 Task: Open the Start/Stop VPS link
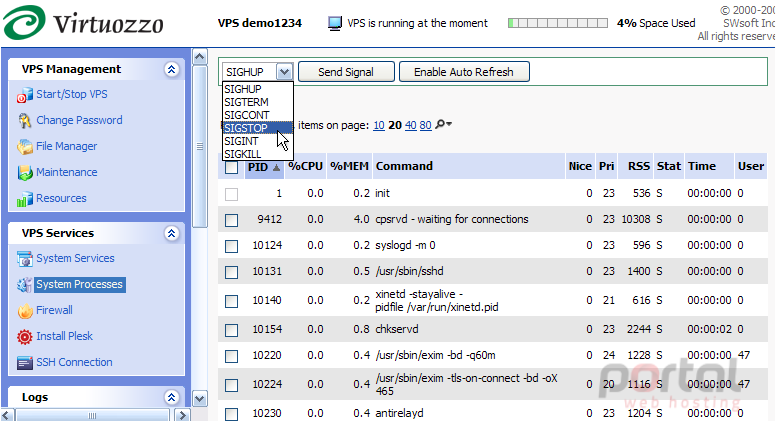click(72, 94)
